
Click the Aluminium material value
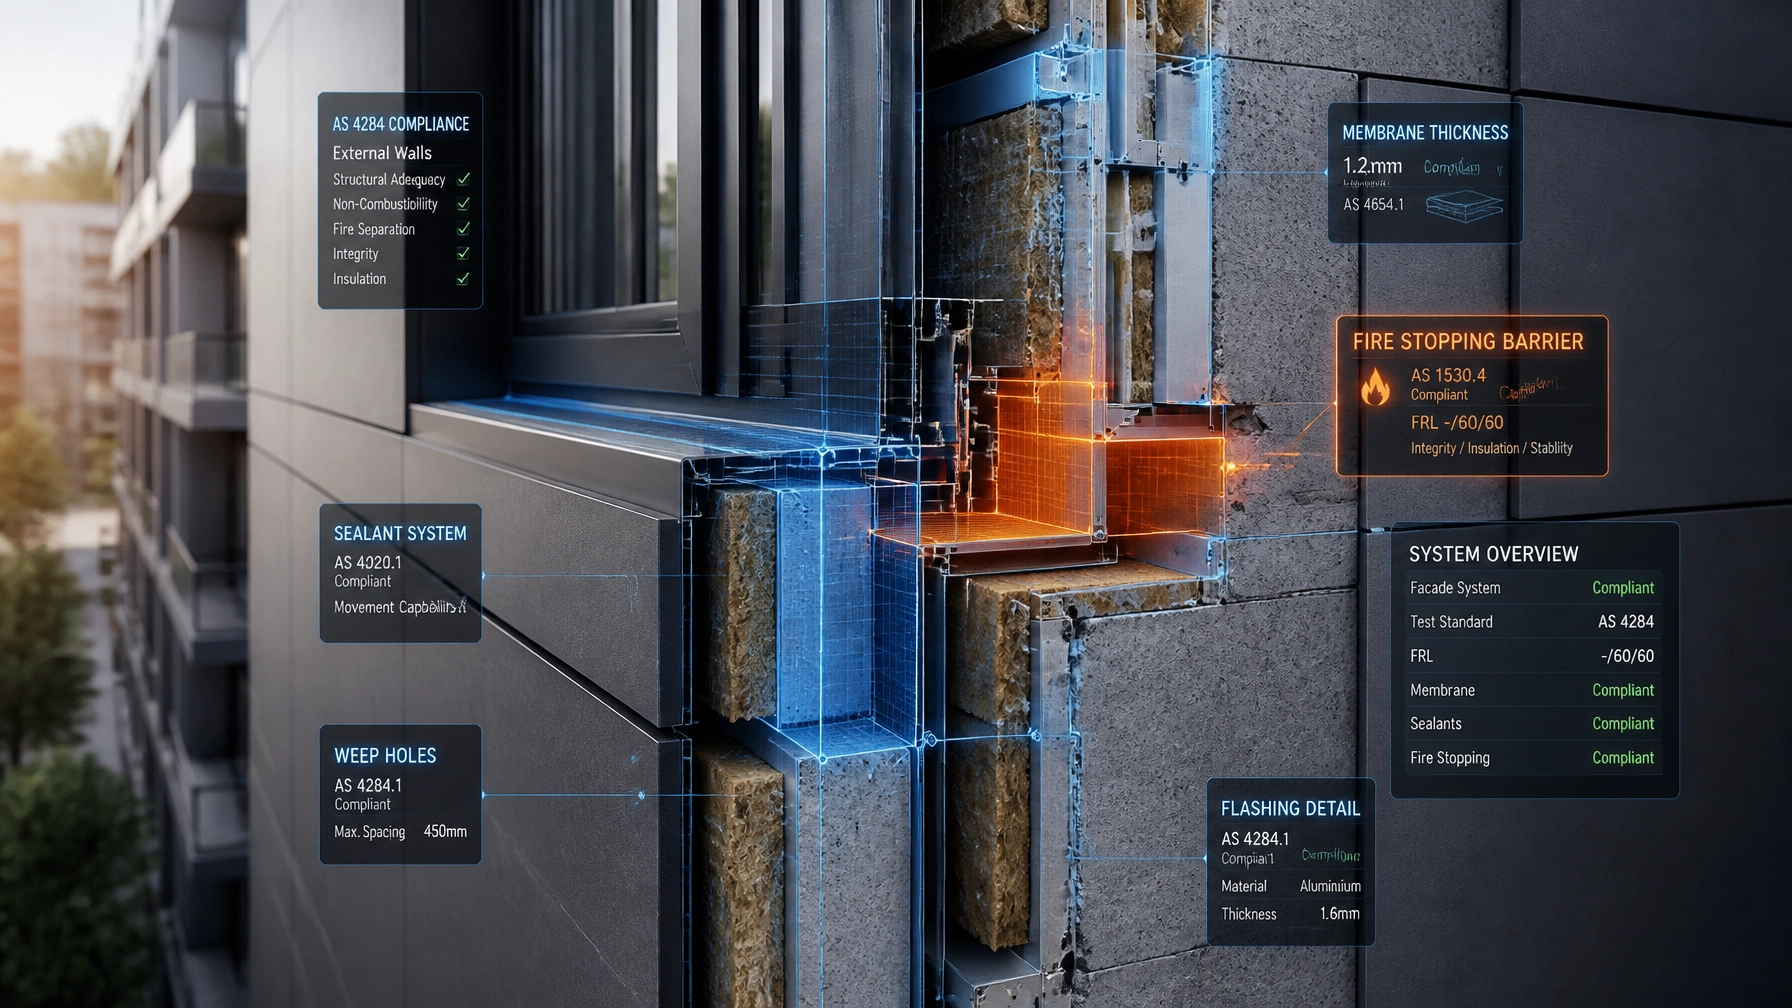1330,886
